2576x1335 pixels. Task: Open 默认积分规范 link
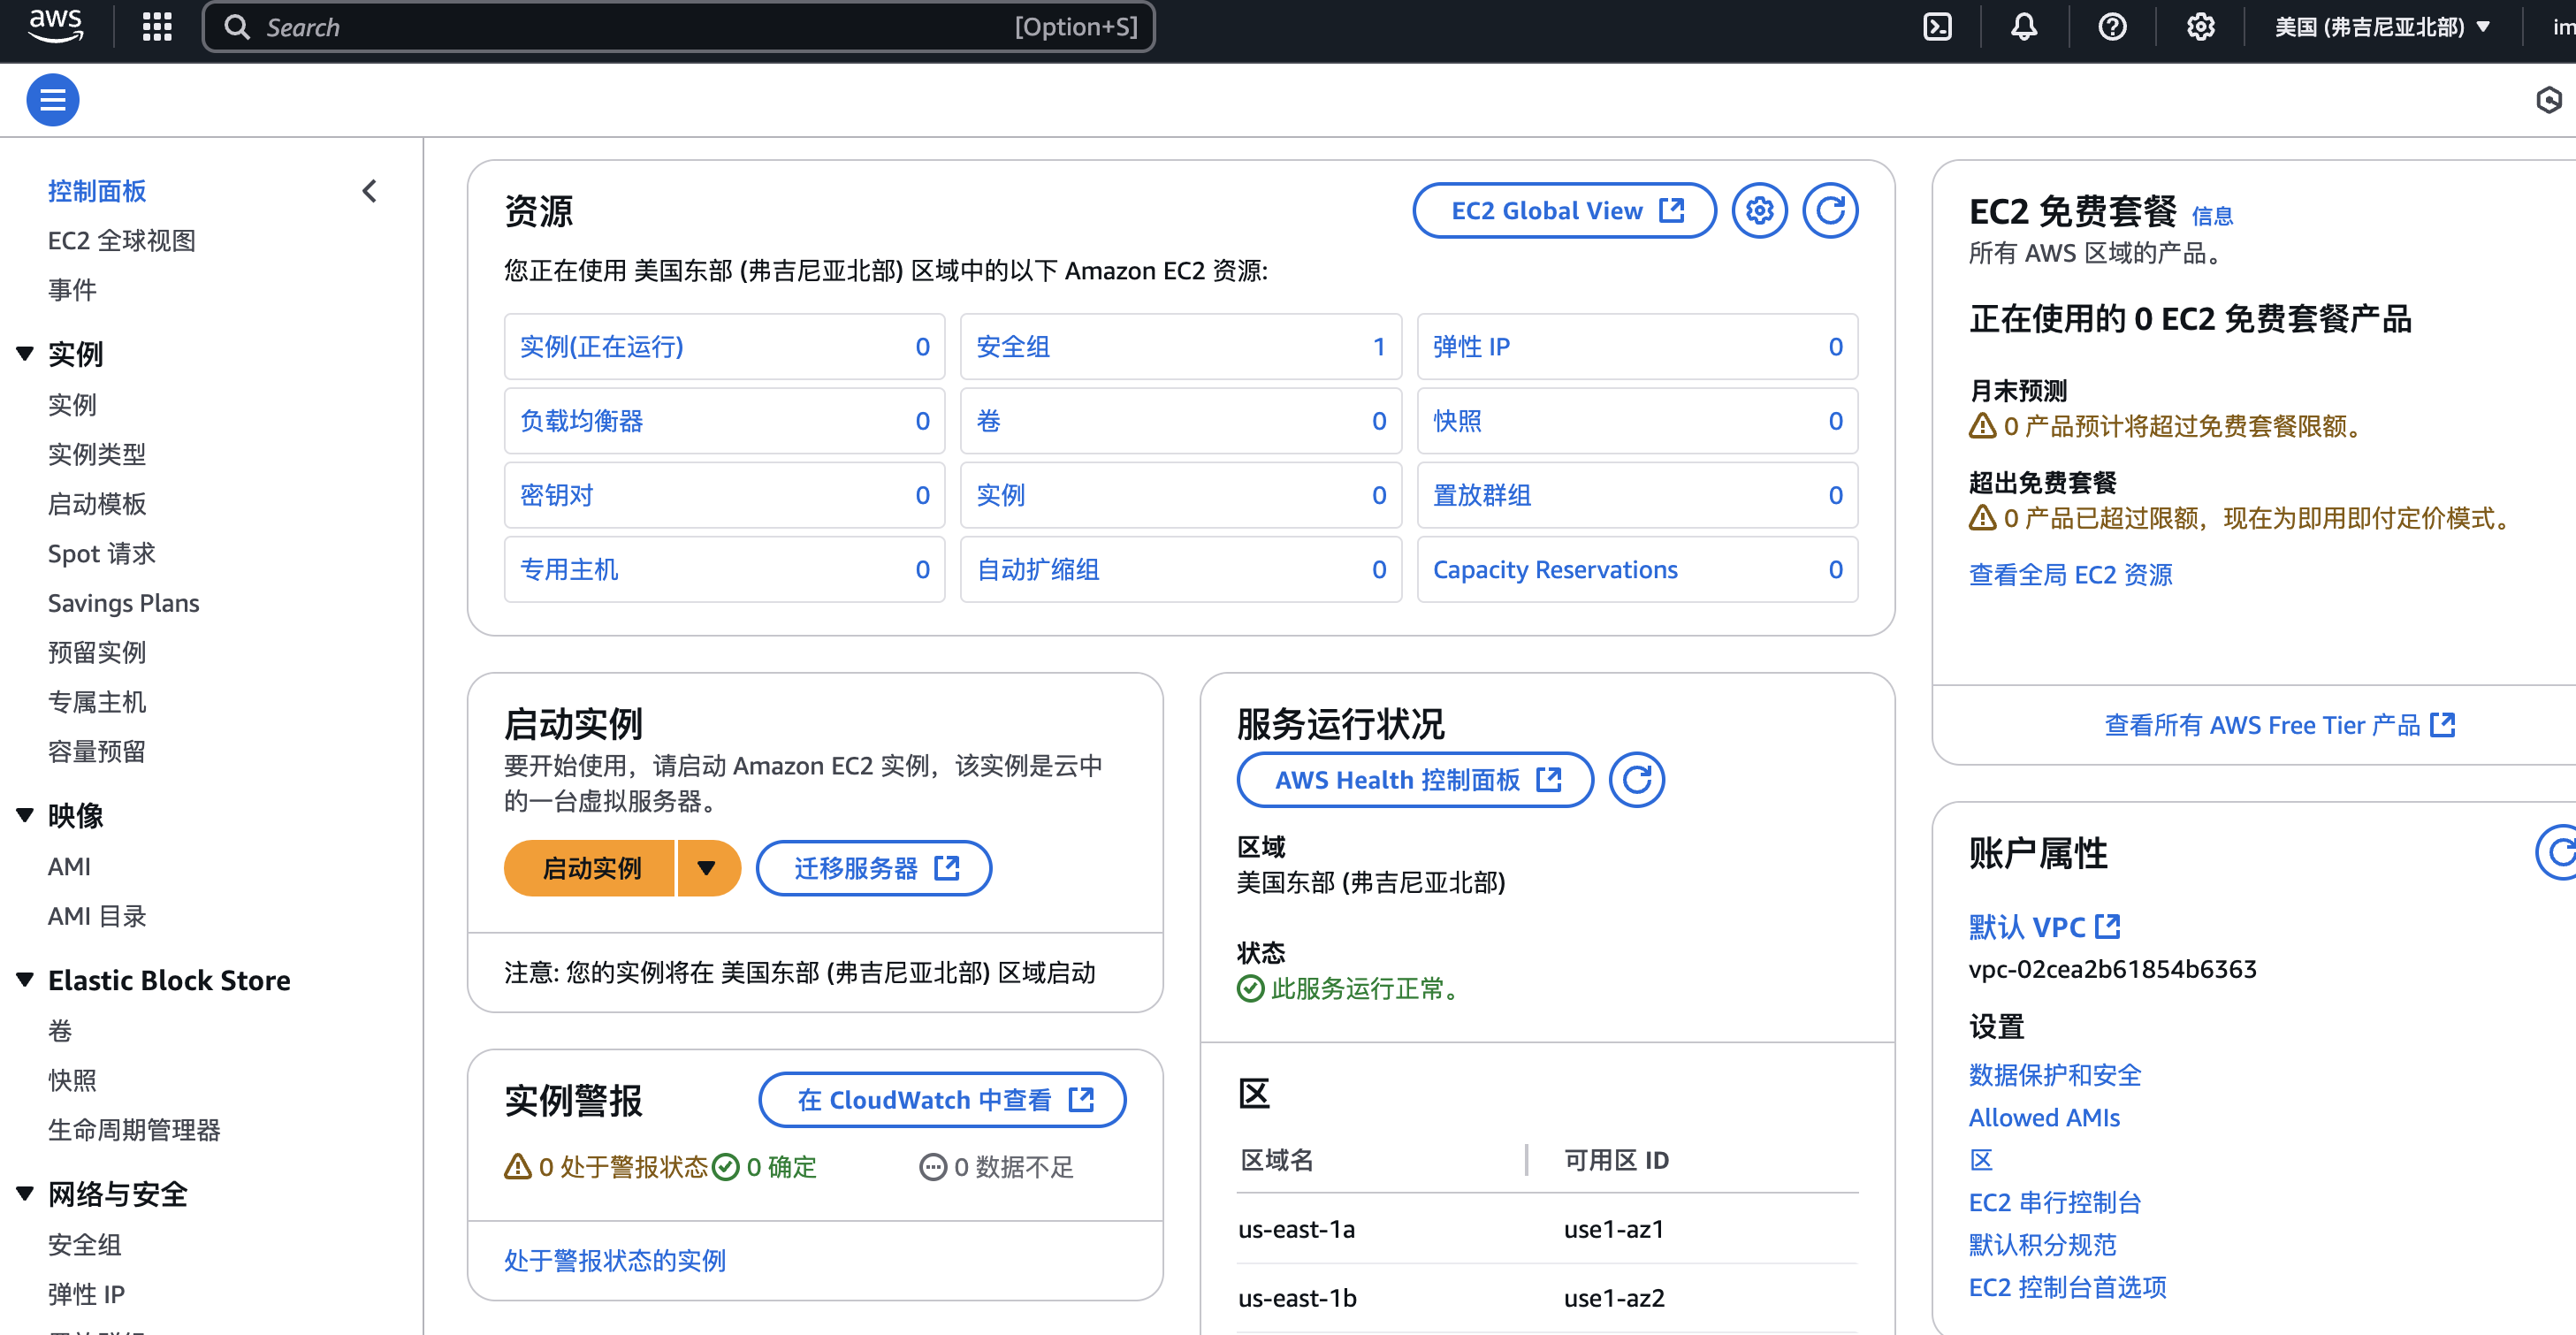[2042, 1245]
